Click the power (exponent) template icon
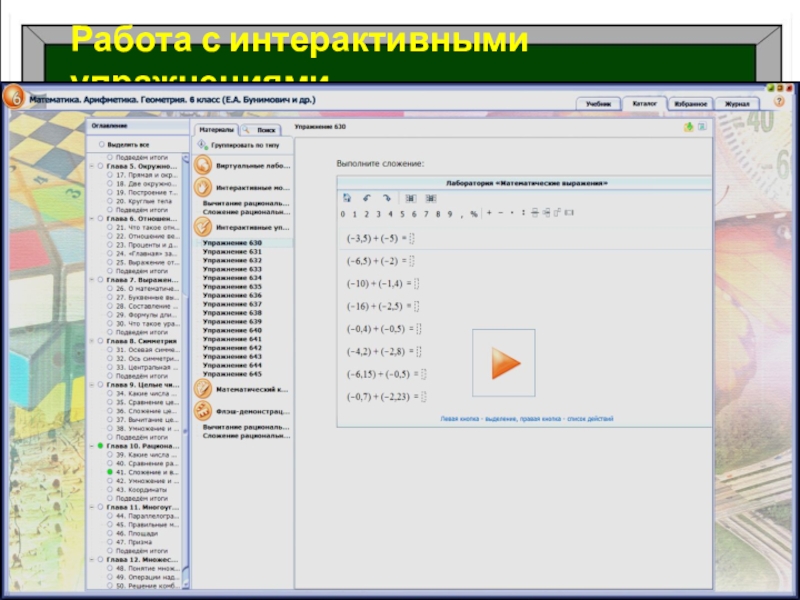This screenshot has width=800, height=600. click(x=557, y=213)
